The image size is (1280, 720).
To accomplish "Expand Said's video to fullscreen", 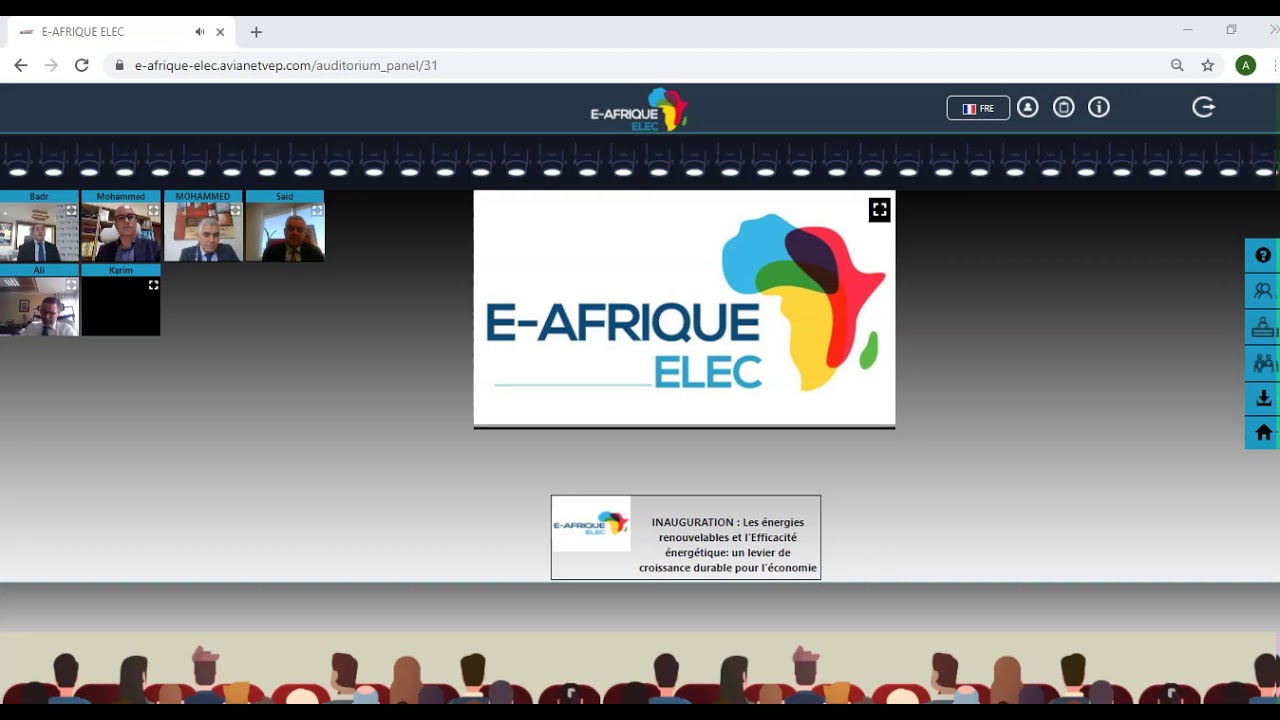I will [317, 211].
